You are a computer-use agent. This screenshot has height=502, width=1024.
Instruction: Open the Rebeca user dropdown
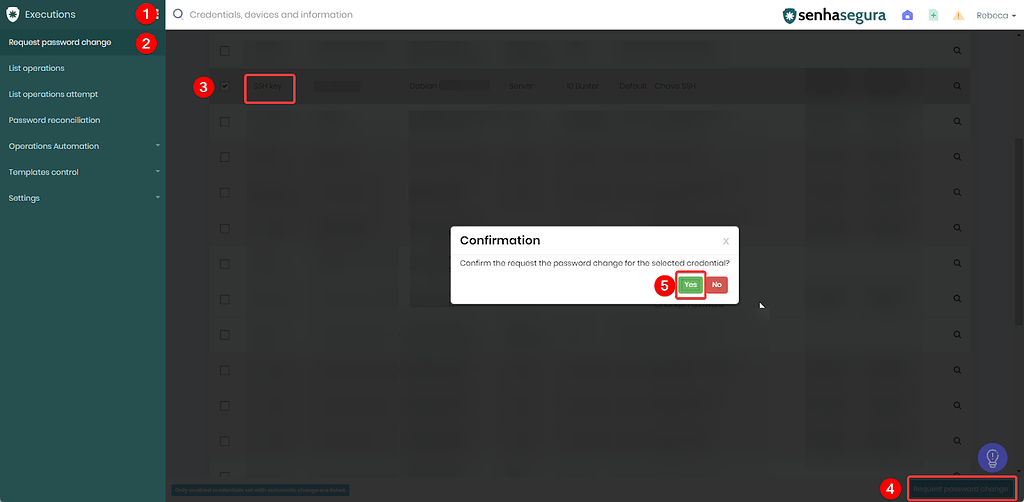pos(995,15)
